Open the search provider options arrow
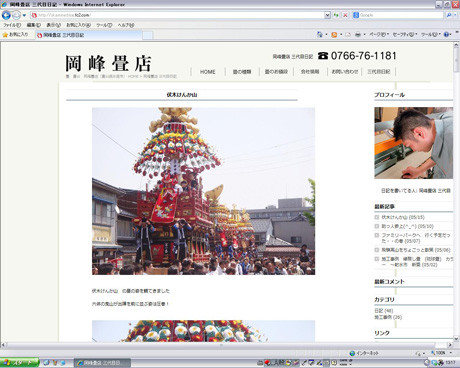 click(x=455, y=15)
